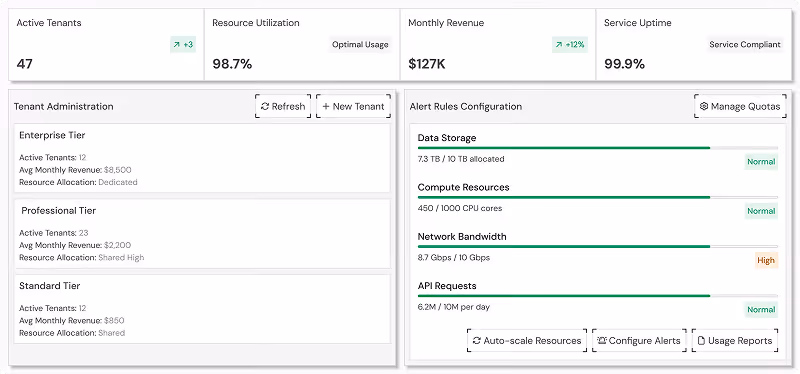Select the Enterprise Tier card heading
This screenshot has width=800, height=374.
[x=52, y=135]
